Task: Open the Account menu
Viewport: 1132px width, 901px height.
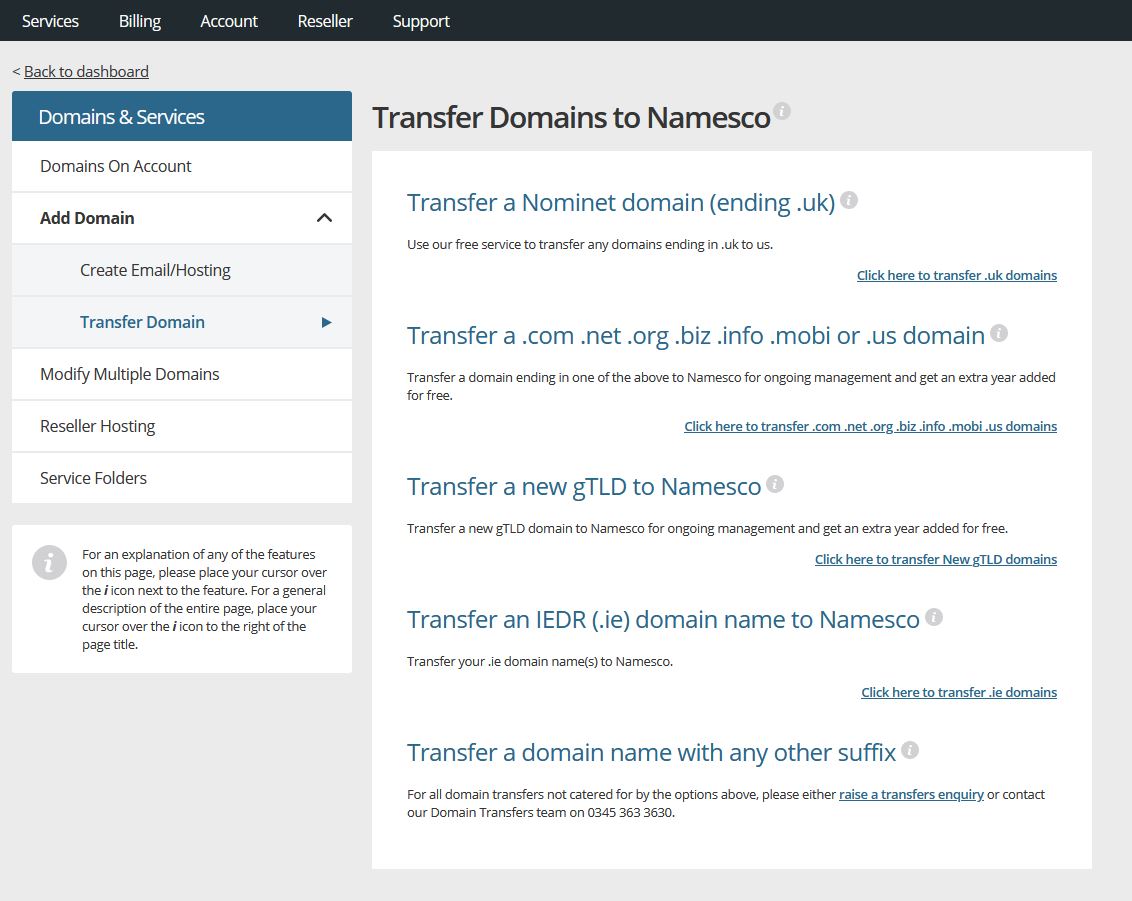Action: pyautogui.click(x=229, y=21)
